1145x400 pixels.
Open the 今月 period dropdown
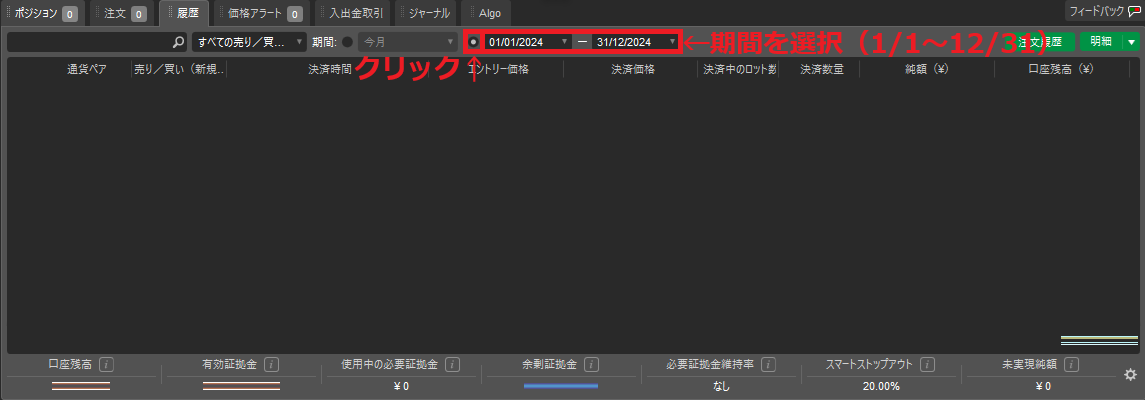pyautogui.click(x=407, y=42)
